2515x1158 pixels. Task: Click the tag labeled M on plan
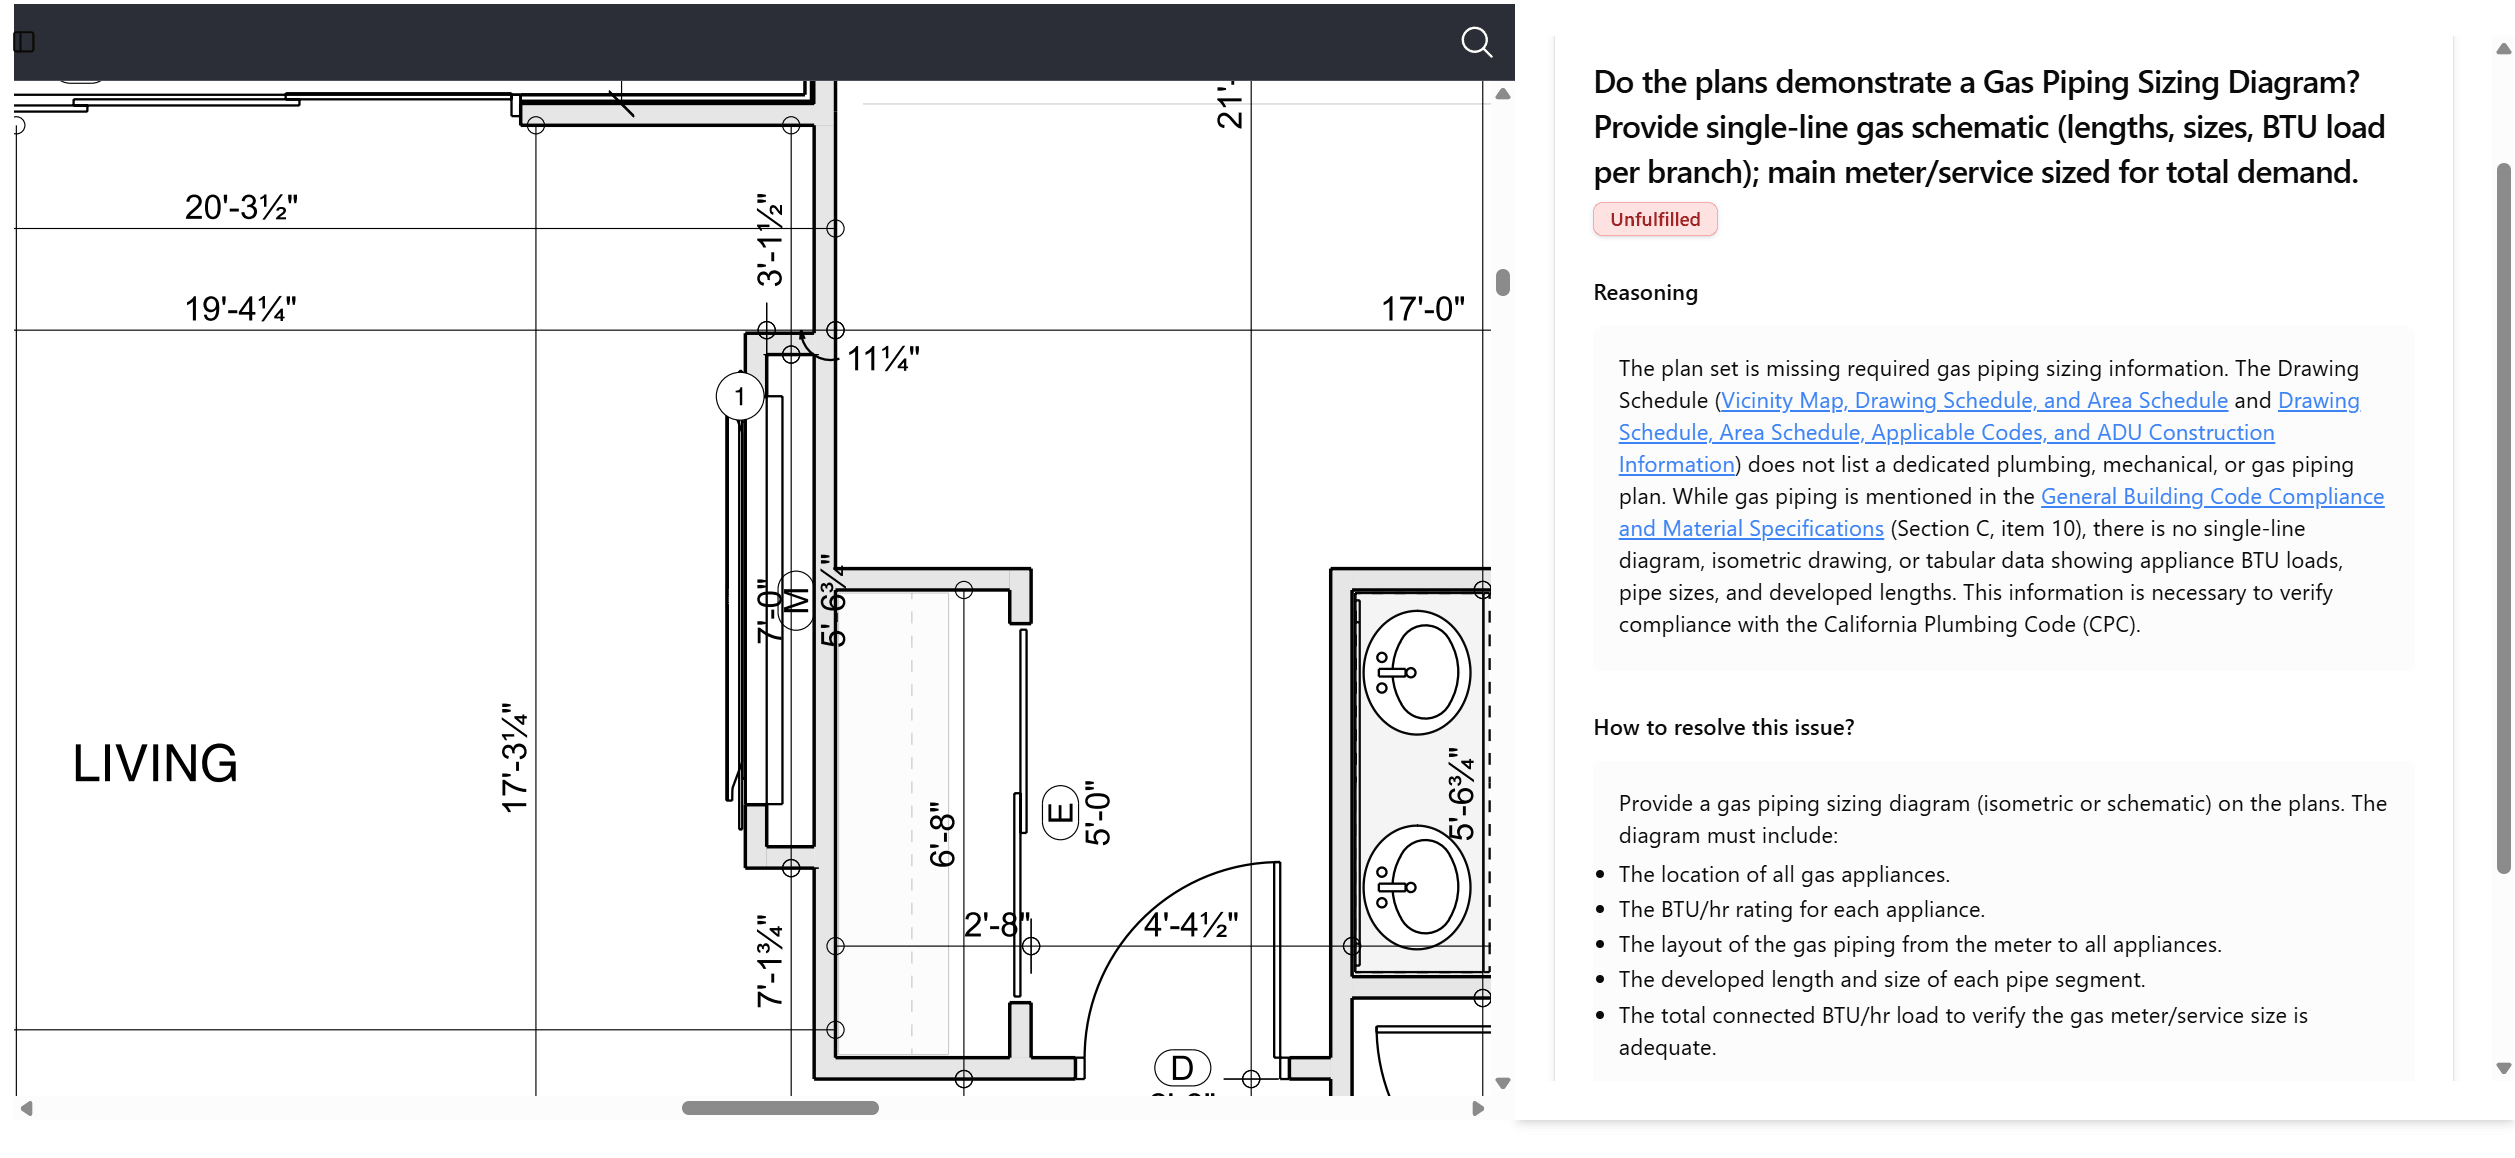click(x=796, y=600)
